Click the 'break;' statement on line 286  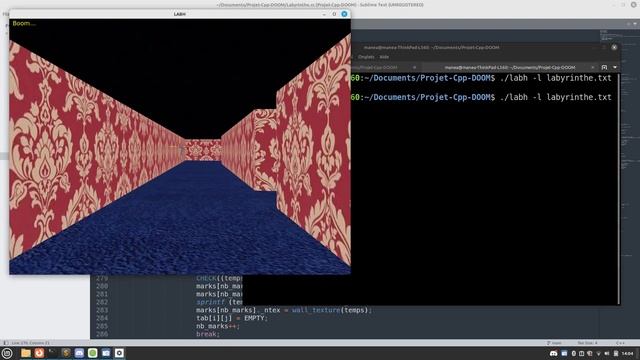(x=208, y=334)
